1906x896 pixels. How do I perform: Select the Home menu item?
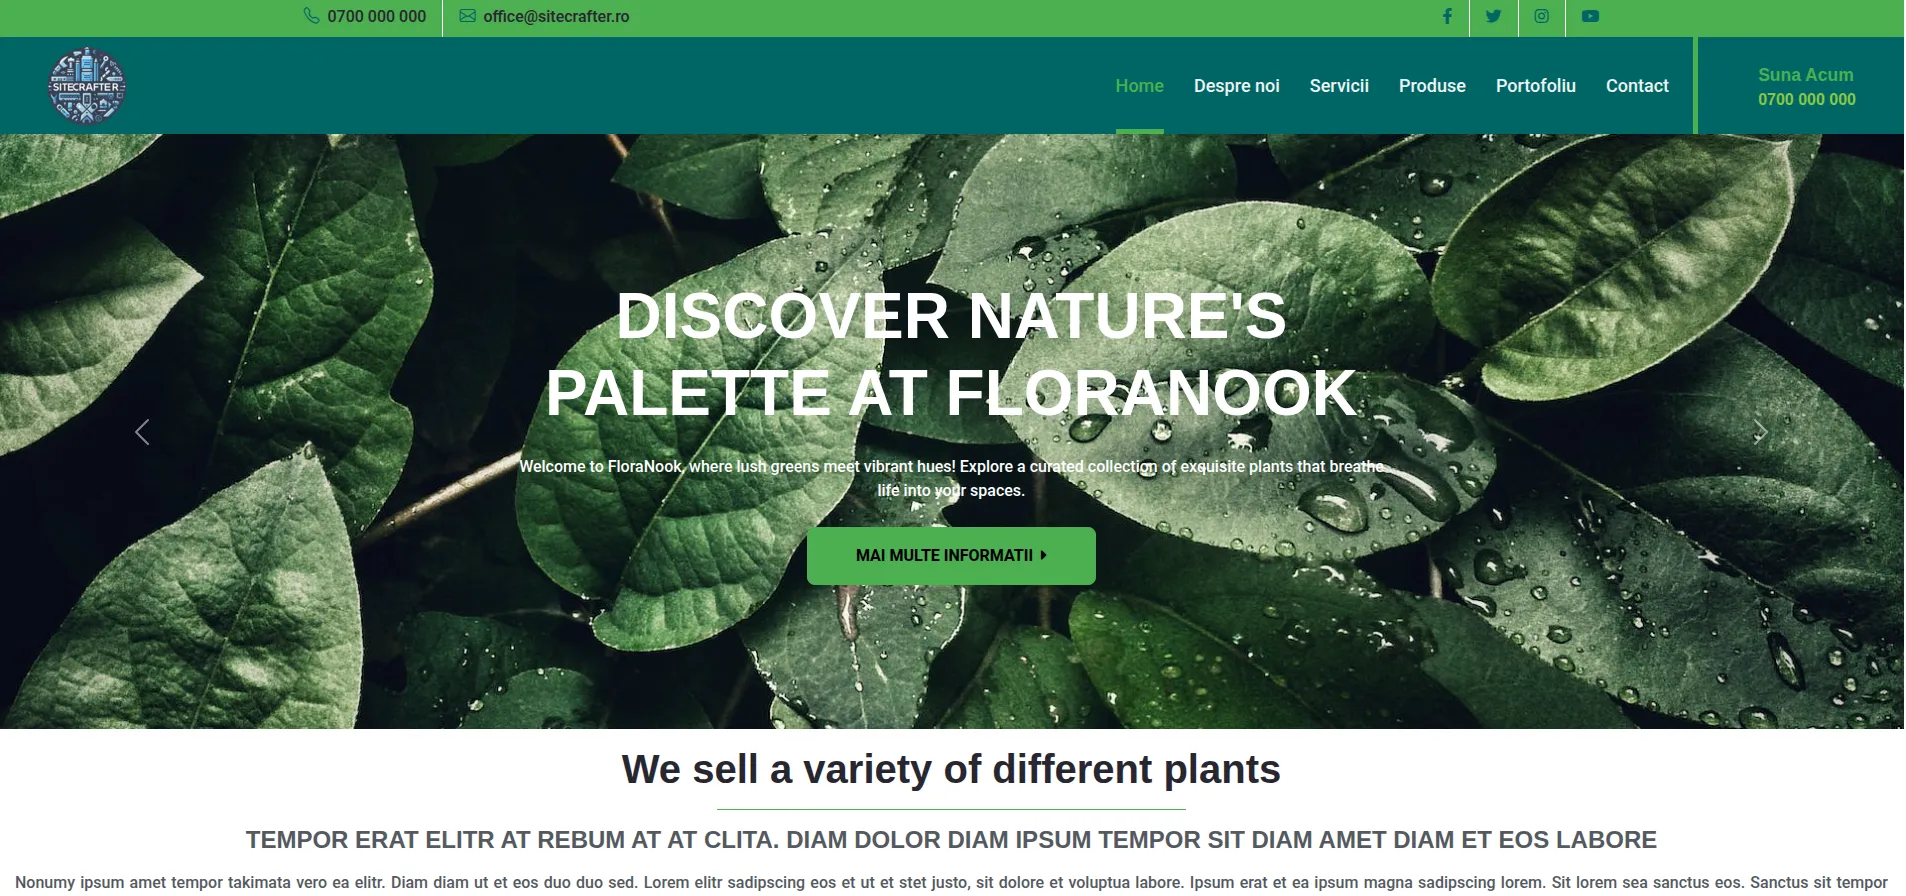1139,86
